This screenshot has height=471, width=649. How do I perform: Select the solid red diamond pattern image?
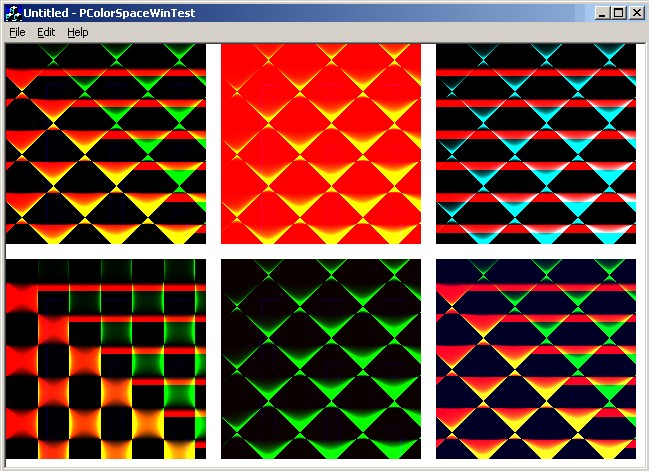pyautogui.click(x=321, y=144)
